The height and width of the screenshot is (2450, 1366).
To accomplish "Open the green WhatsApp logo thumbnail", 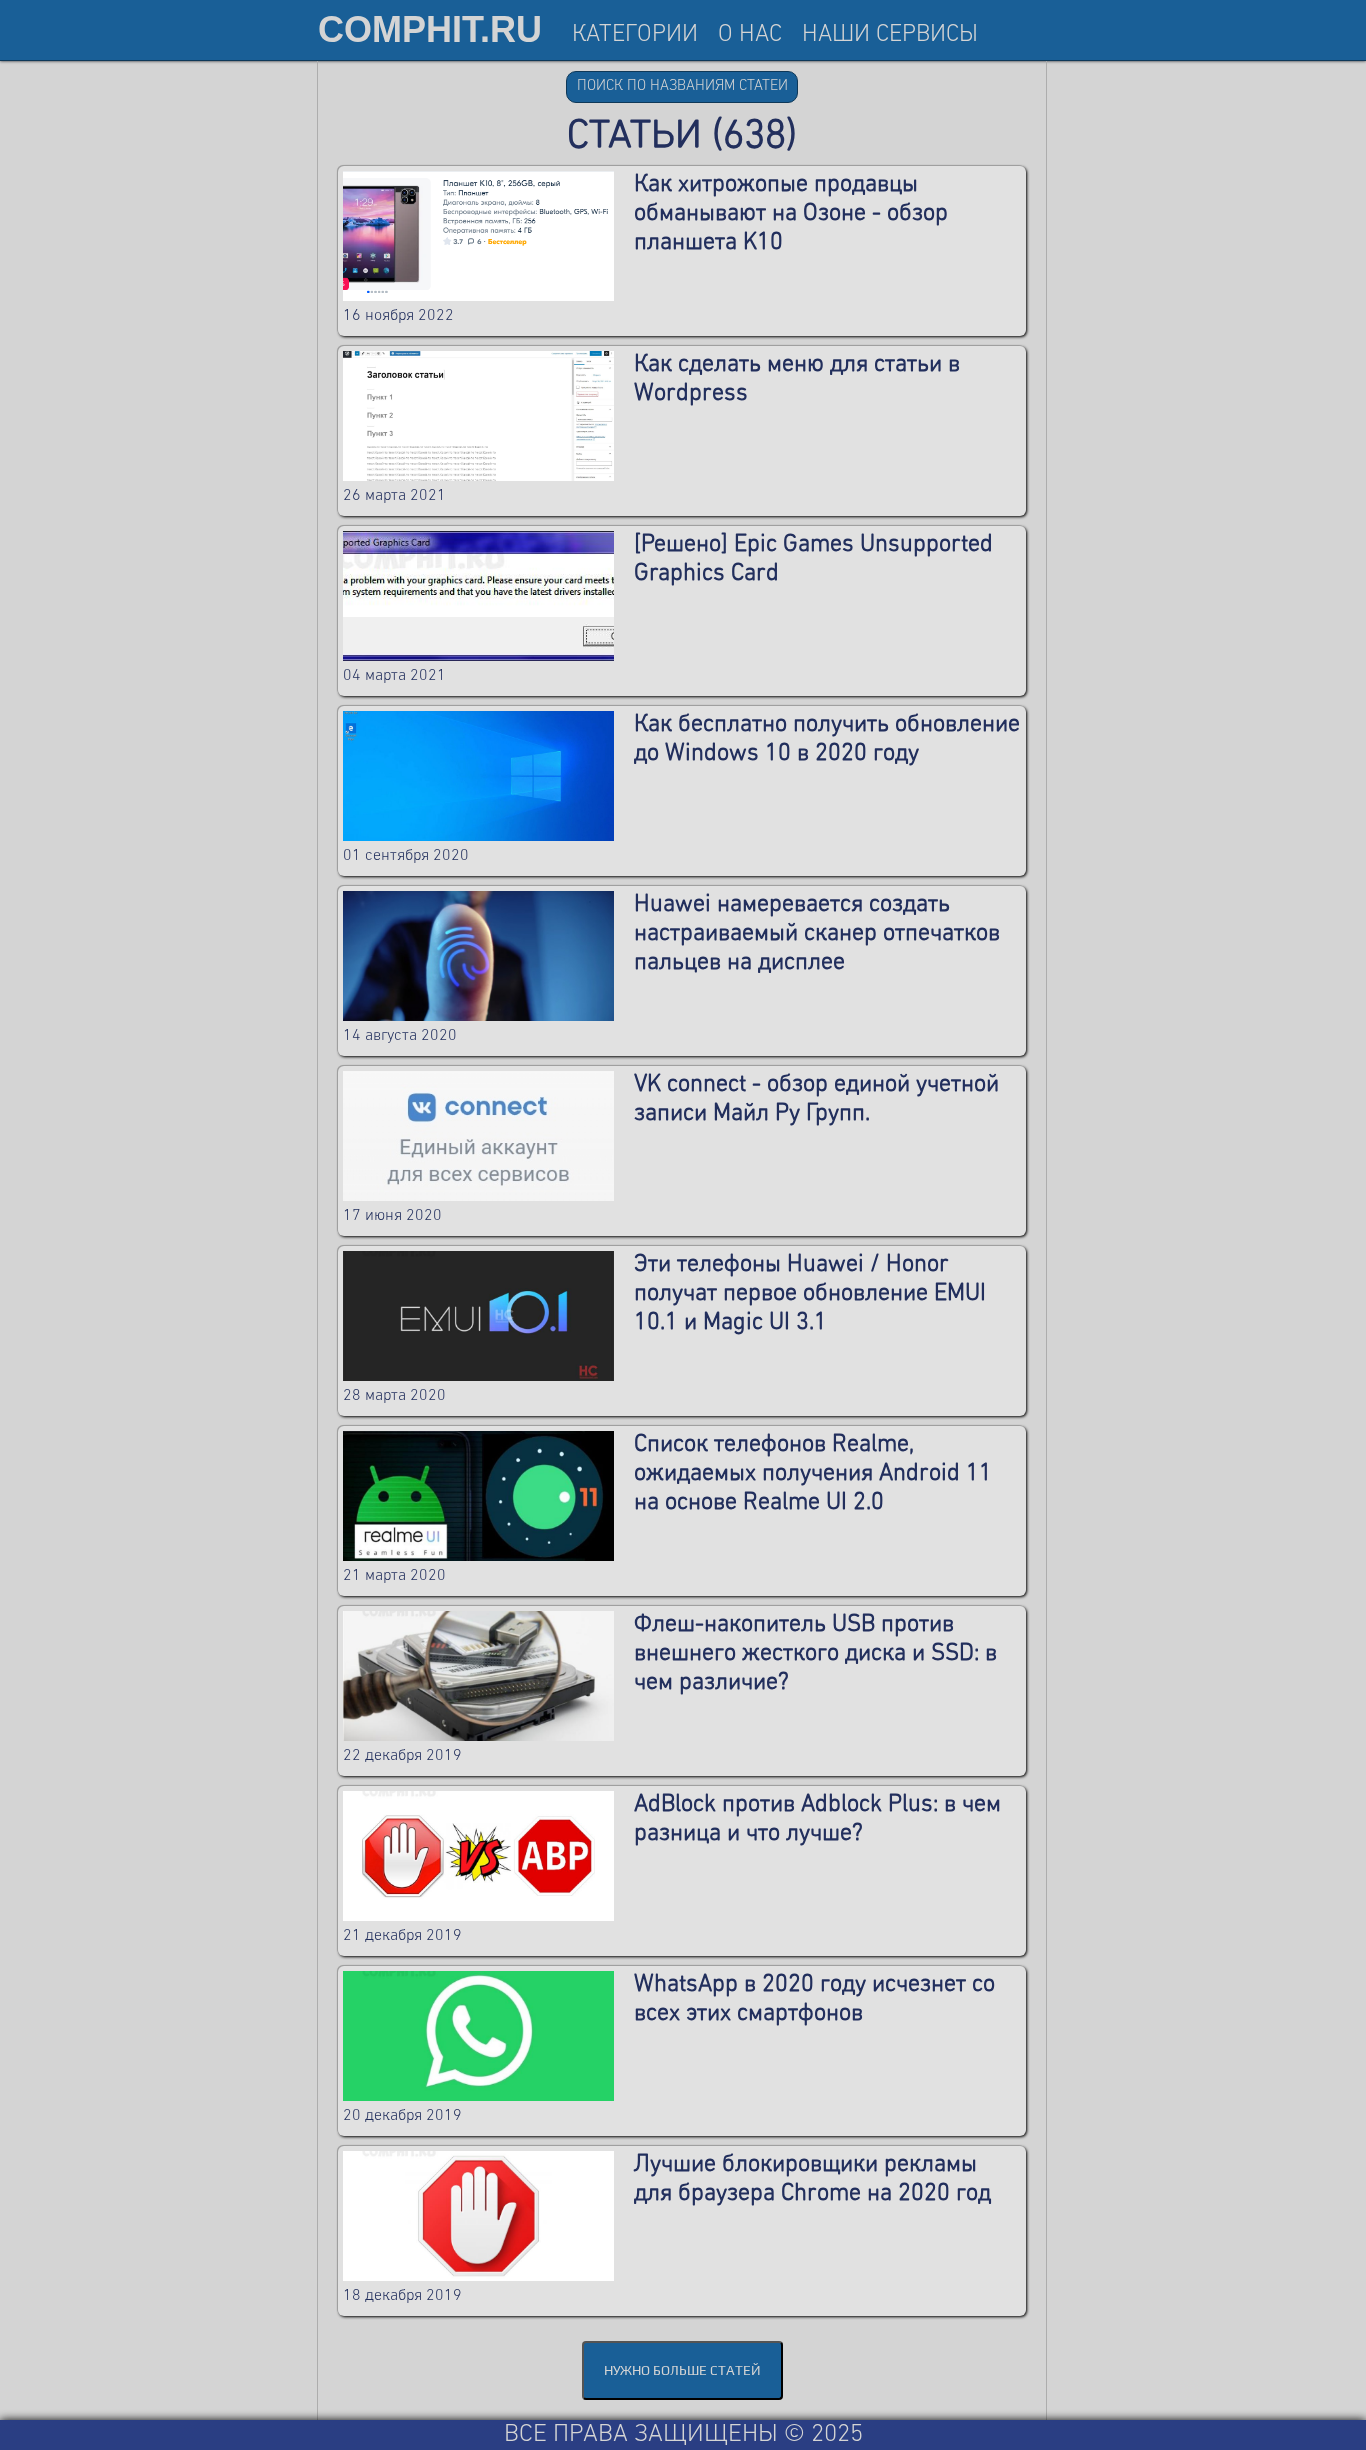I will tap(478, 2036).
